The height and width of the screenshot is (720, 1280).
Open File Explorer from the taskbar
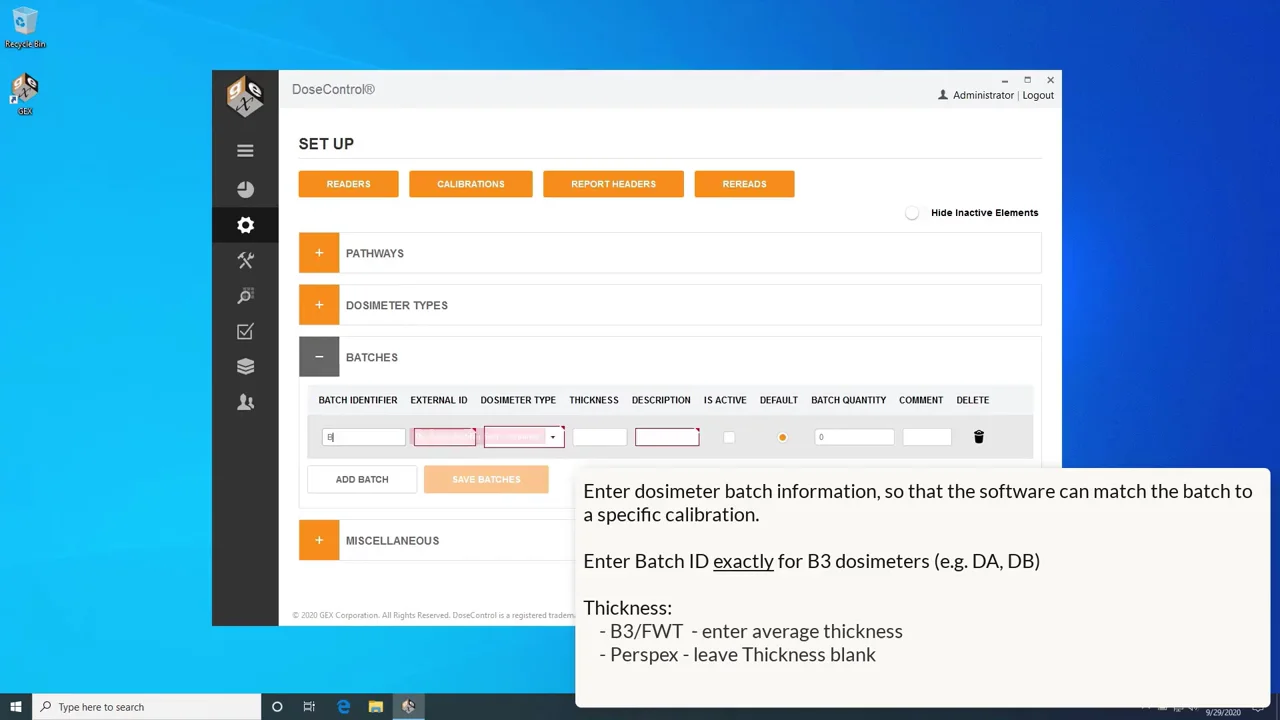tap(375, 707)
